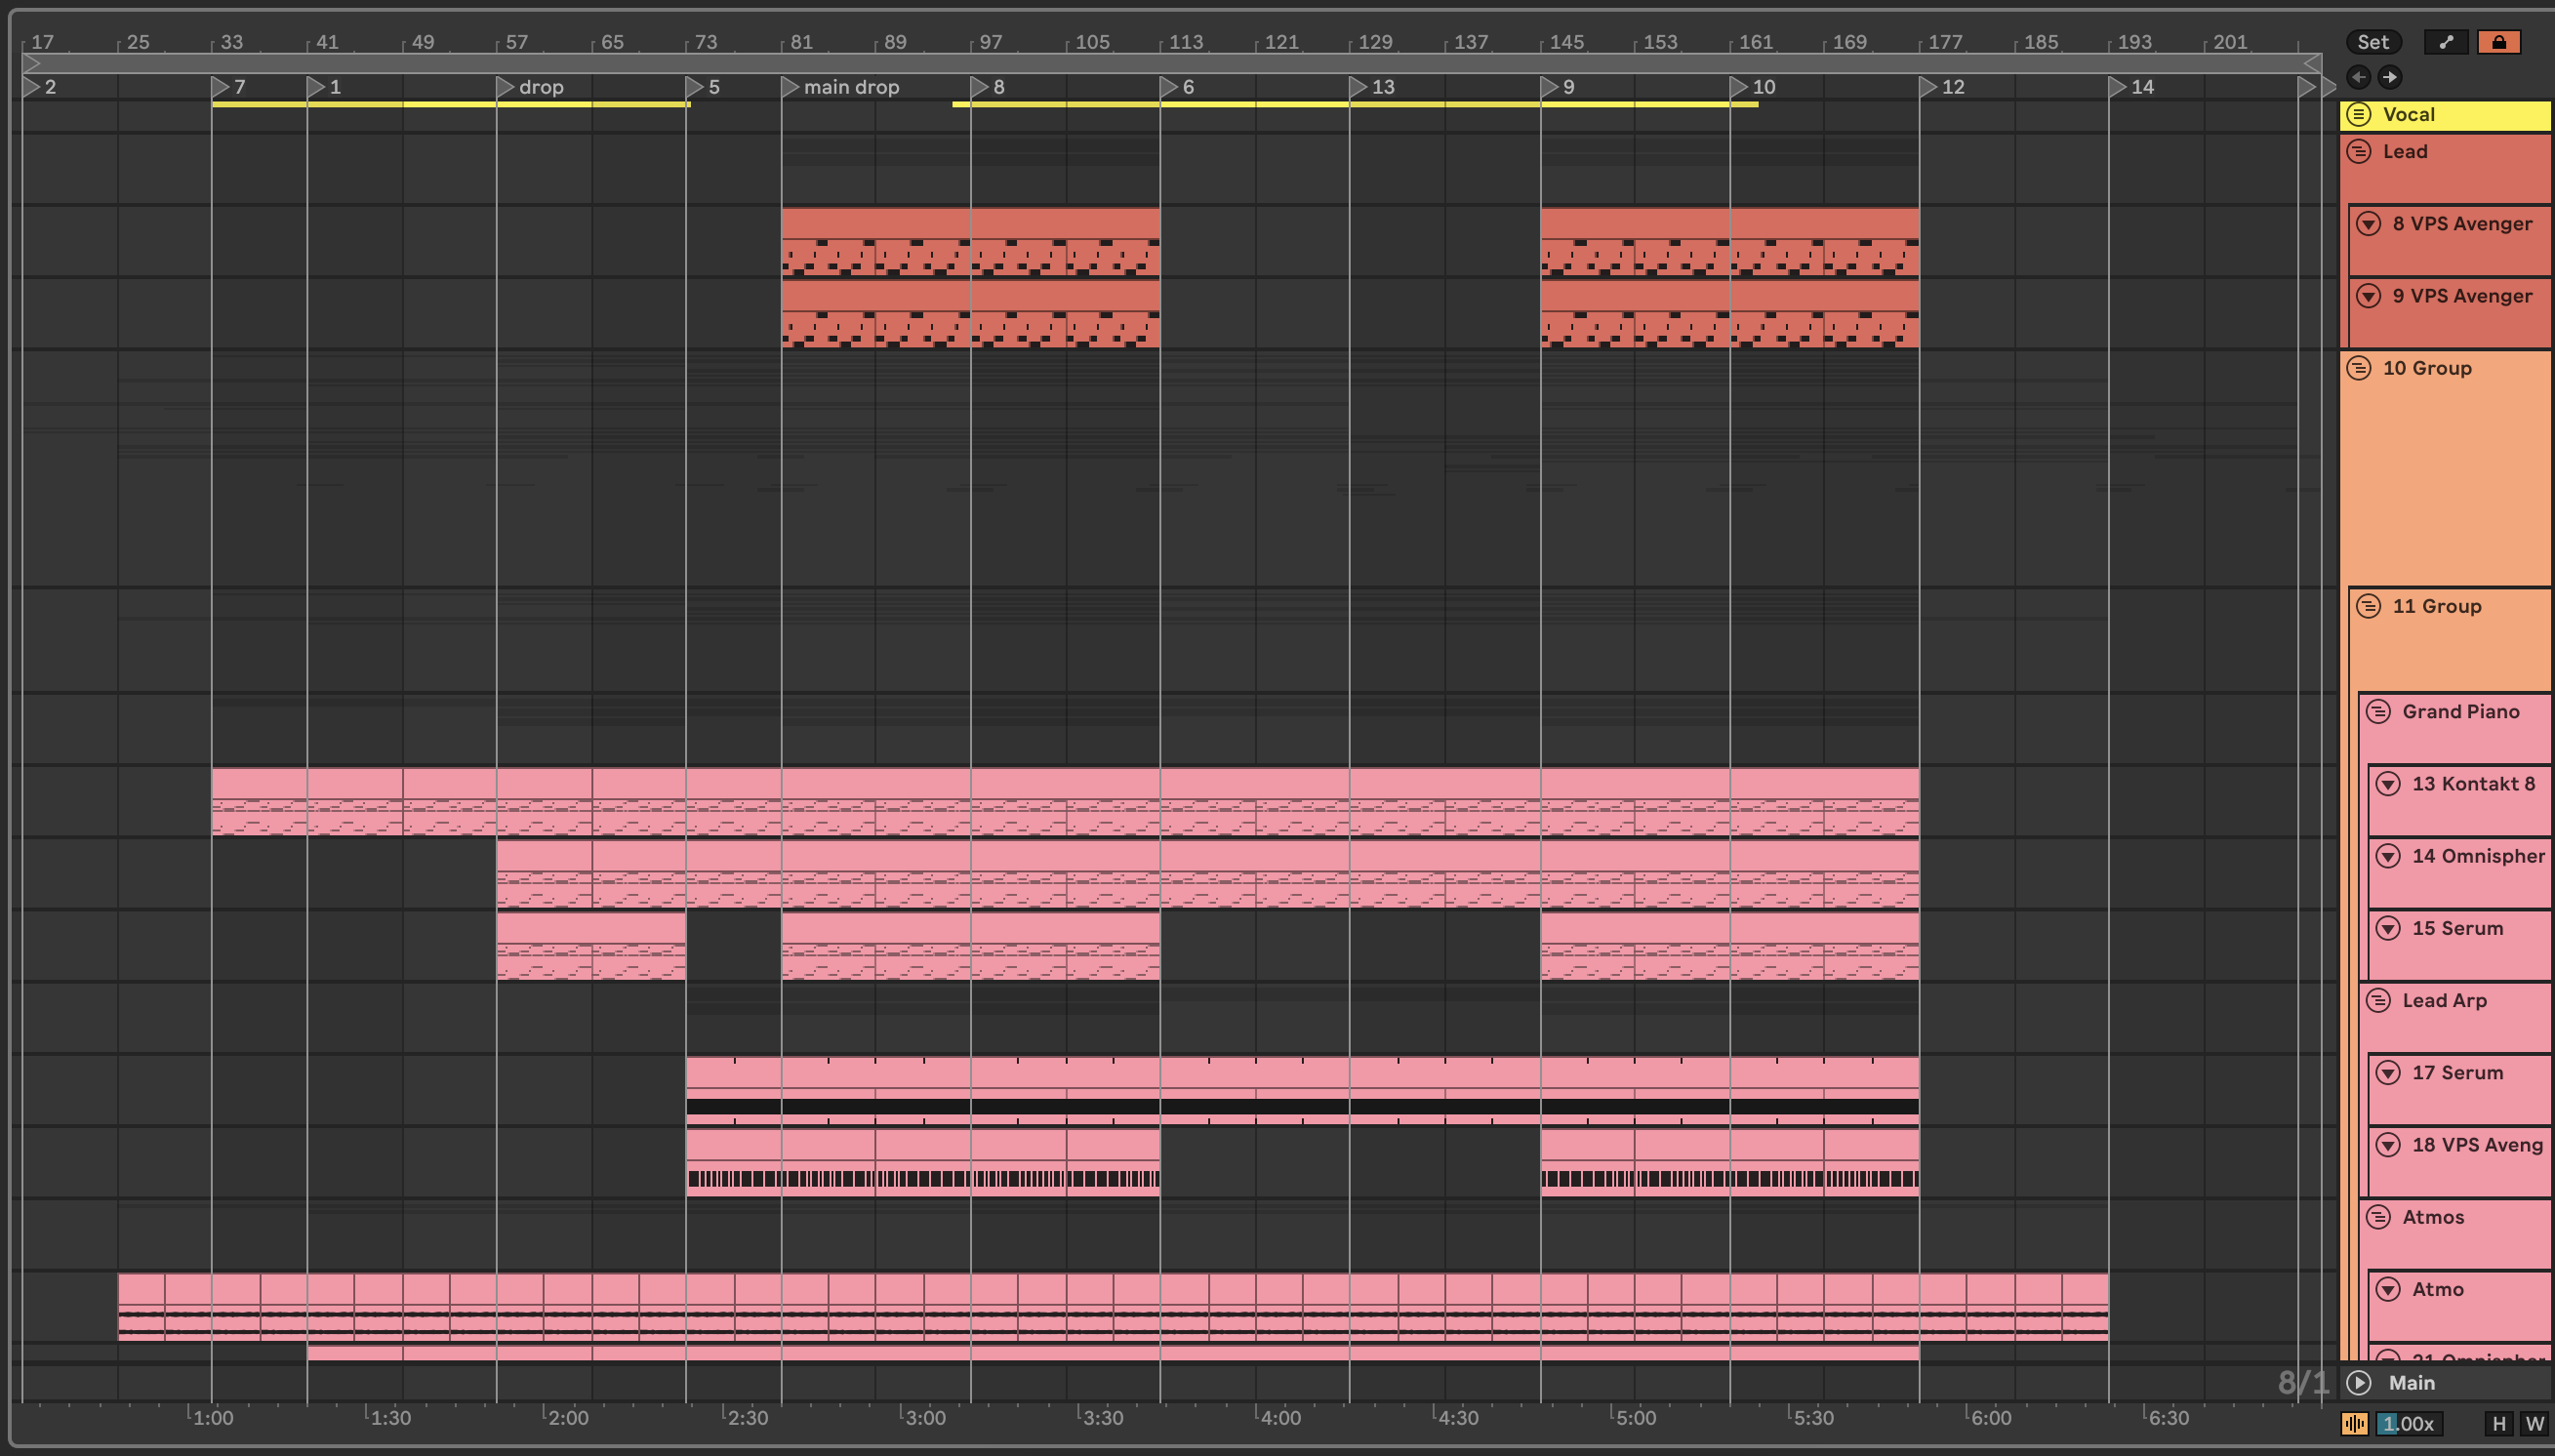The width and height of the screenshot is (2555, 1456).
Task: Jump to the 'main drop' locator
Action: [790, 88]
